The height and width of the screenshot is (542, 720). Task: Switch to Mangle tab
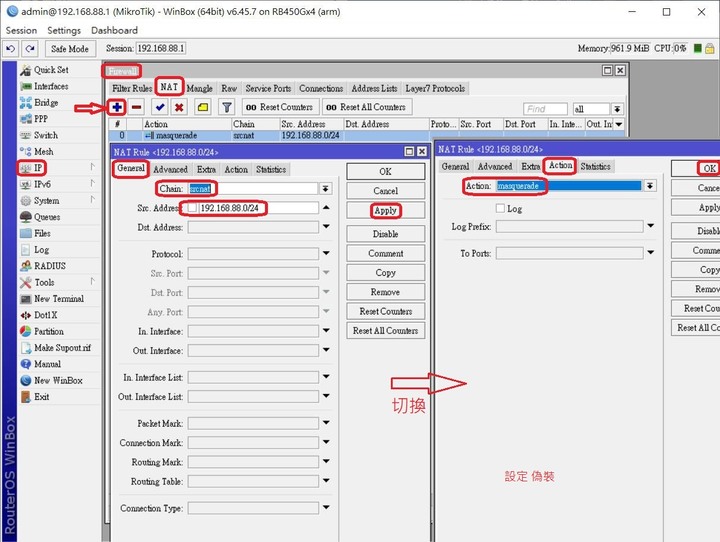[200, 89]
